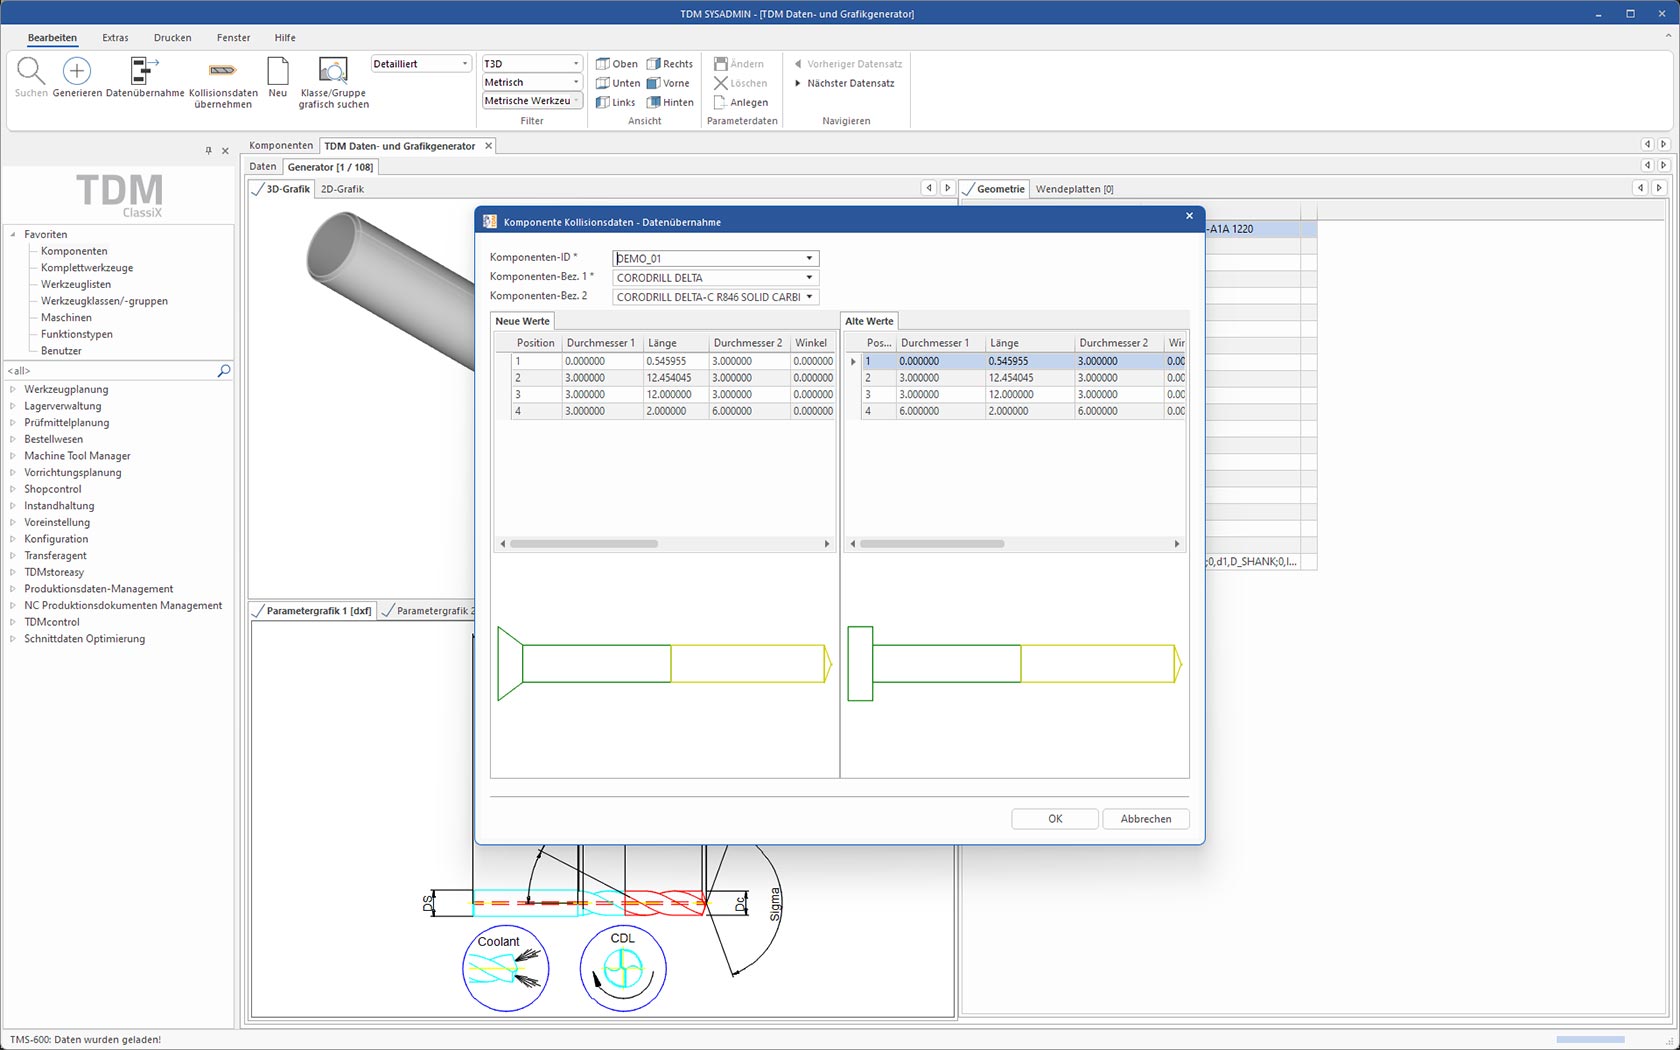Viewport: 1680px width, 1050px height.
Task: Go to Nächster Datensatz
Action: point(844,83)
